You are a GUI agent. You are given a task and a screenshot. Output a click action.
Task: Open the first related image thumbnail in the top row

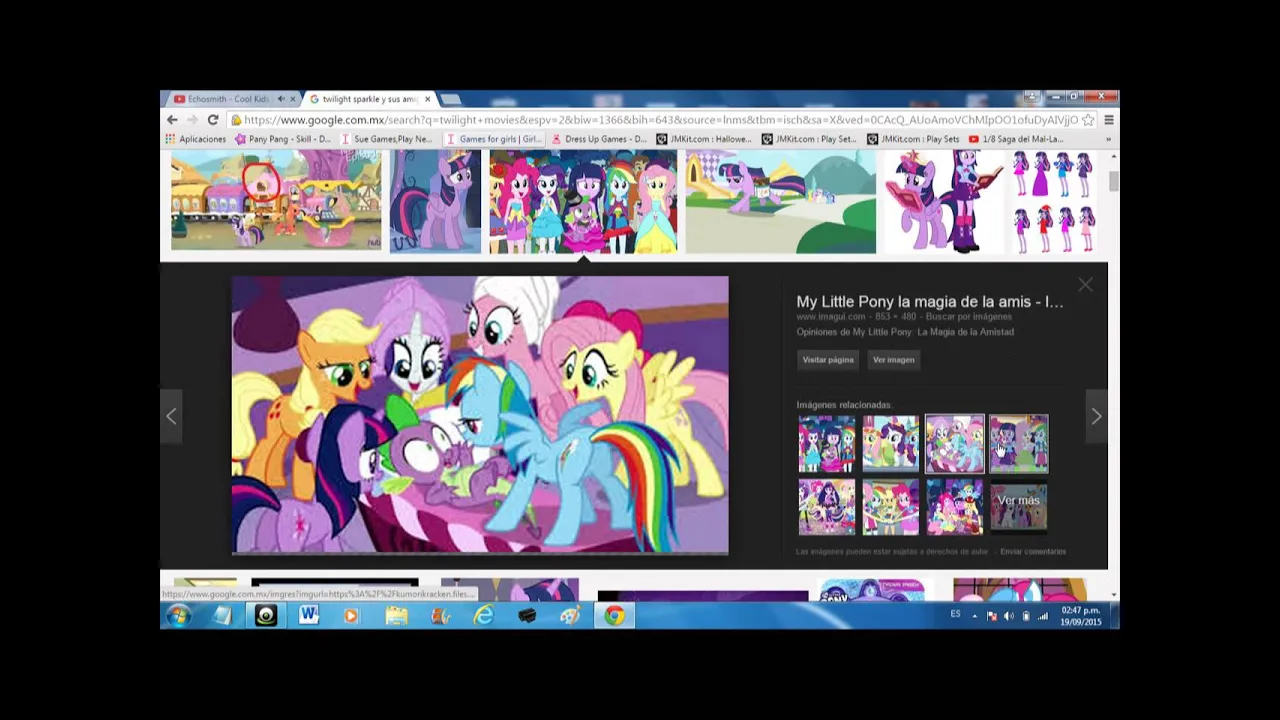point(827,443)
